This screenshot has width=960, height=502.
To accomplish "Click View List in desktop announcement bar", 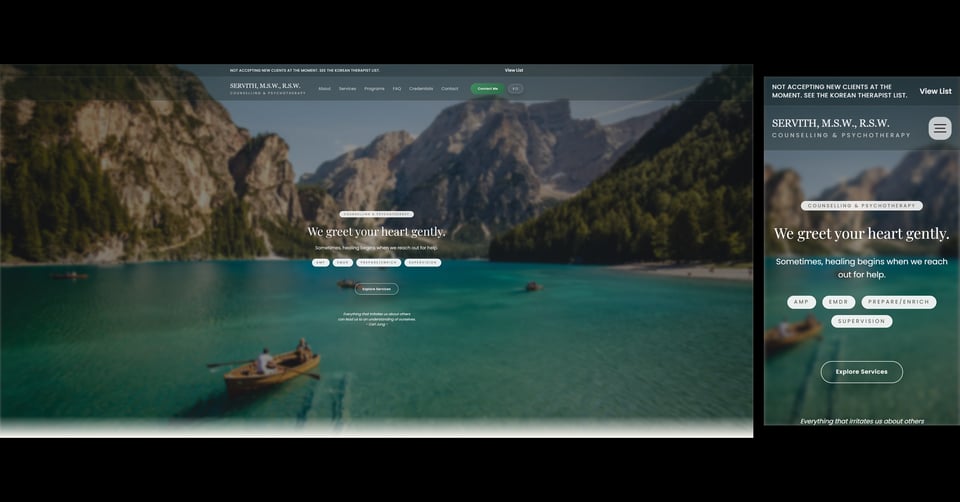I will point(514,70).
